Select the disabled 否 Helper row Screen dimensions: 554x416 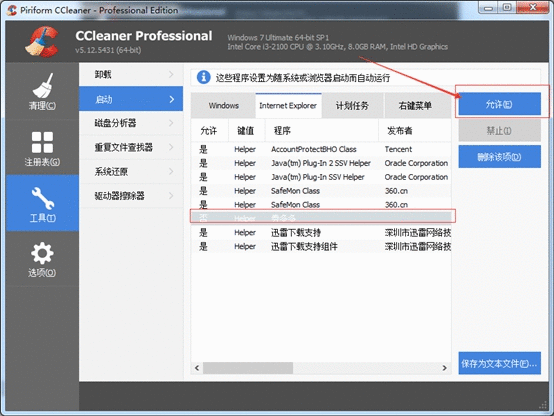tap(321, 218)
